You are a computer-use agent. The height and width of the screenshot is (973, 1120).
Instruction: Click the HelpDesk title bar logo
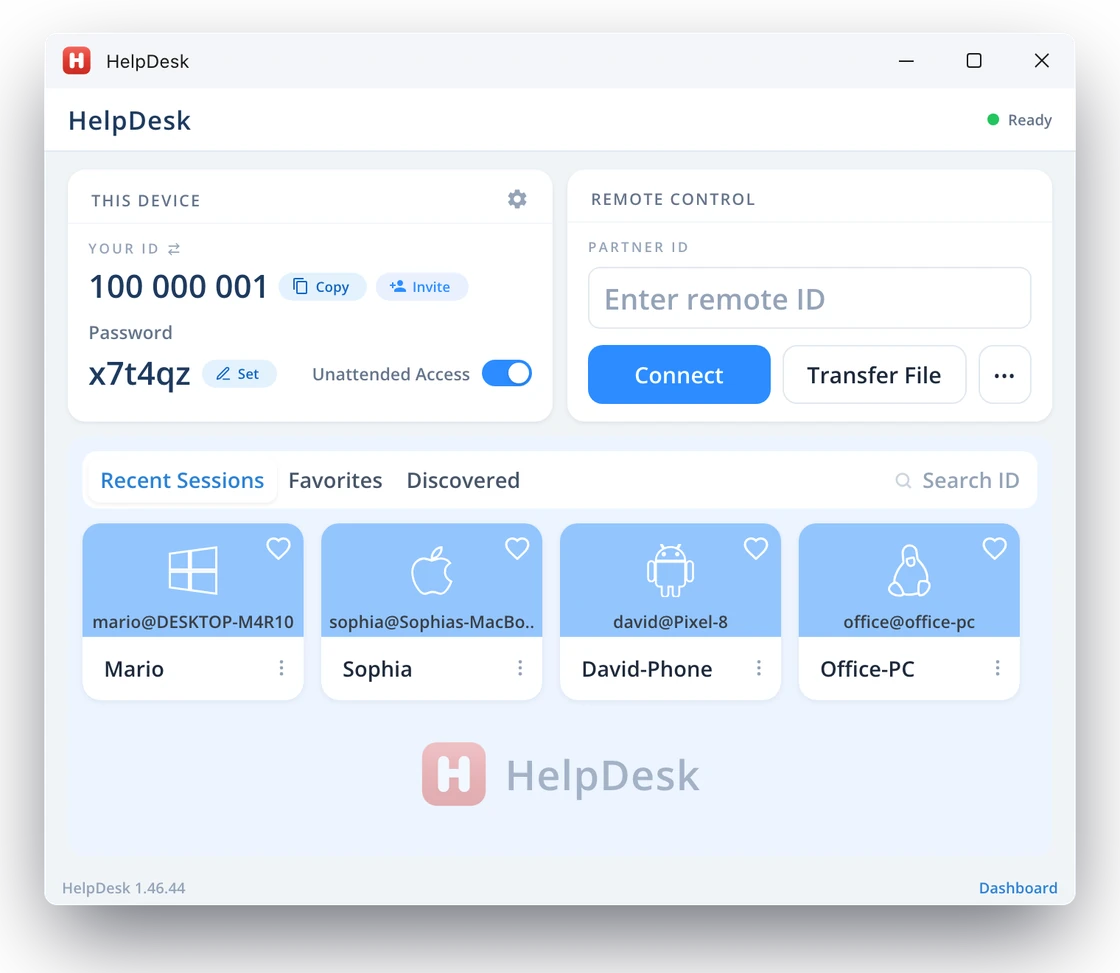coord(76,61)
